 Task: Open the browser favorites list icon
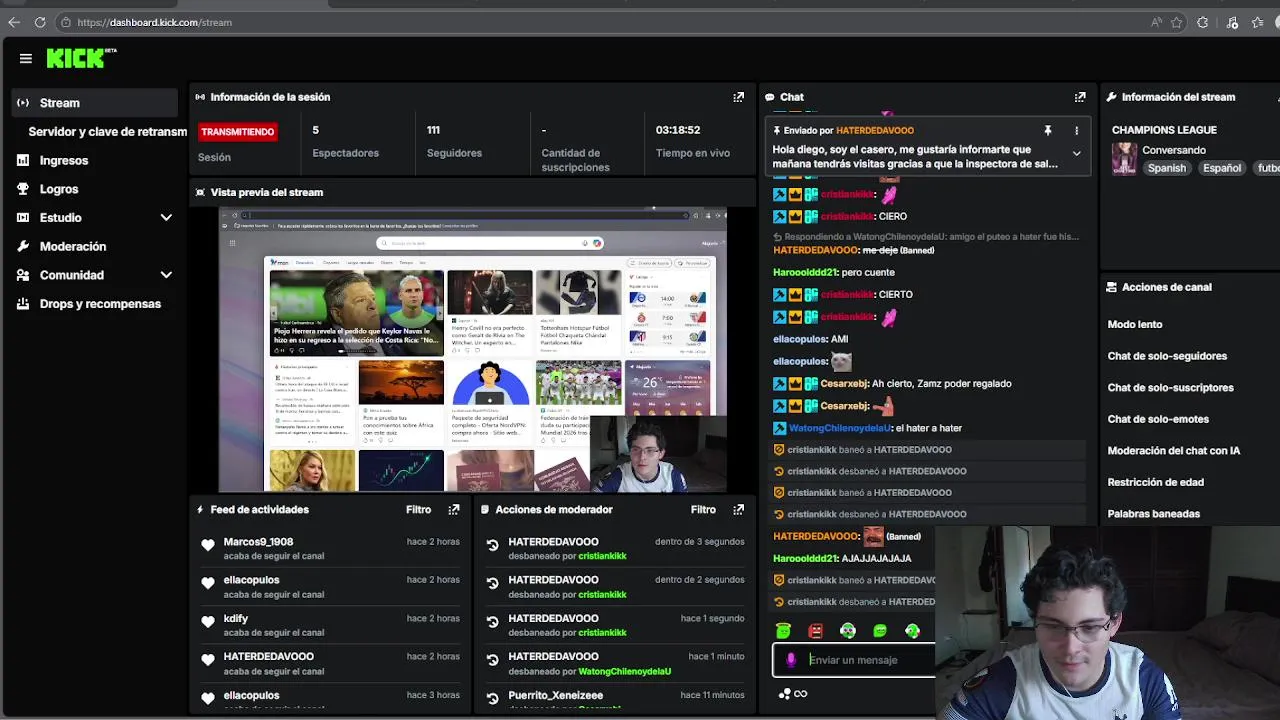(x=1257, y=22)
